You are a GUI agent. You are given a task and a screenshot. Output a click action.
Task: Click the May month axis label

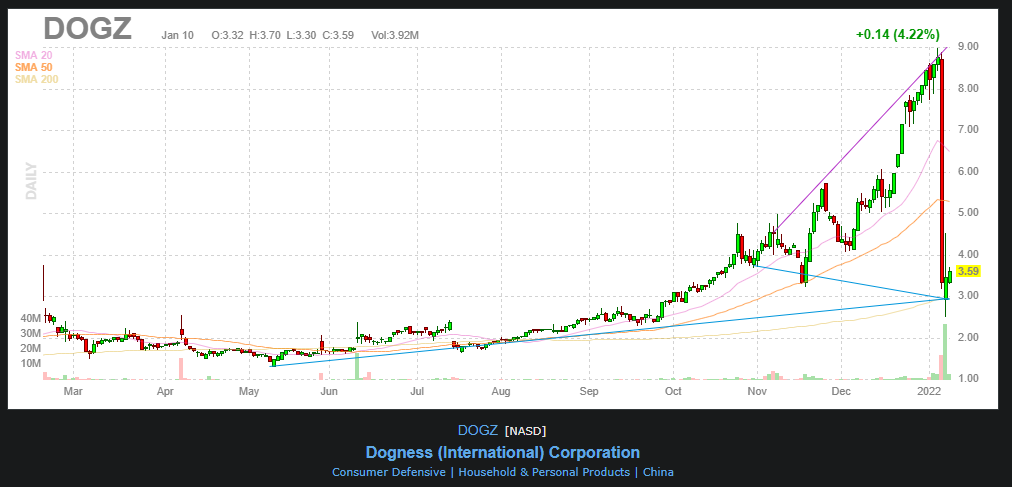[248, 391]
